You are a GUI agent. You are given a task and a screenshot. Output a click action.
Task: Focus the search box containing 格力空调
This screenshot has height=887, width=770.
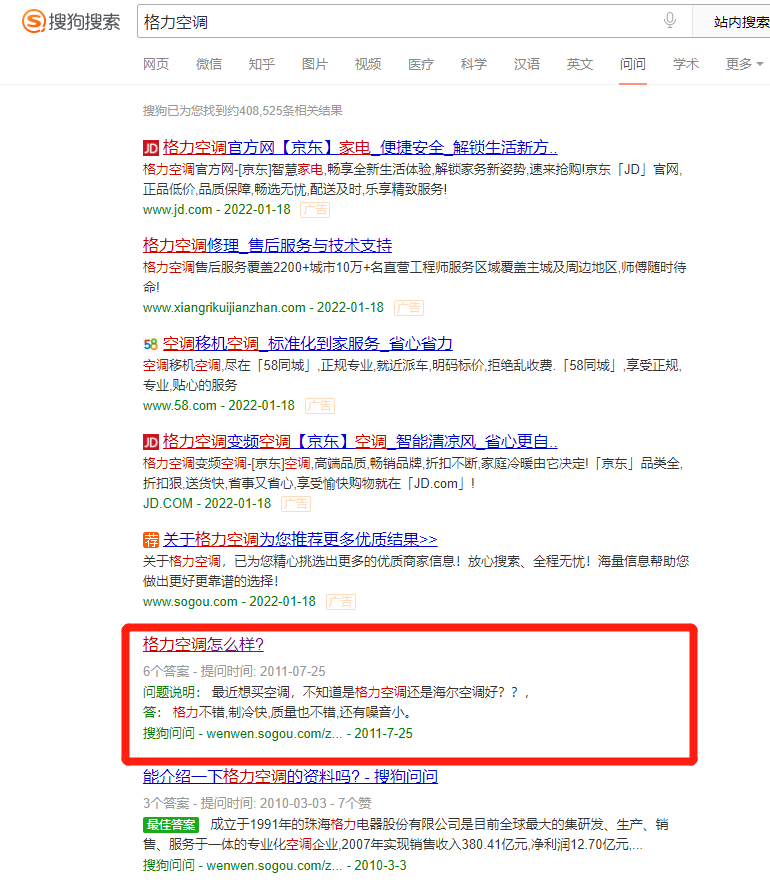pos(415,21)
